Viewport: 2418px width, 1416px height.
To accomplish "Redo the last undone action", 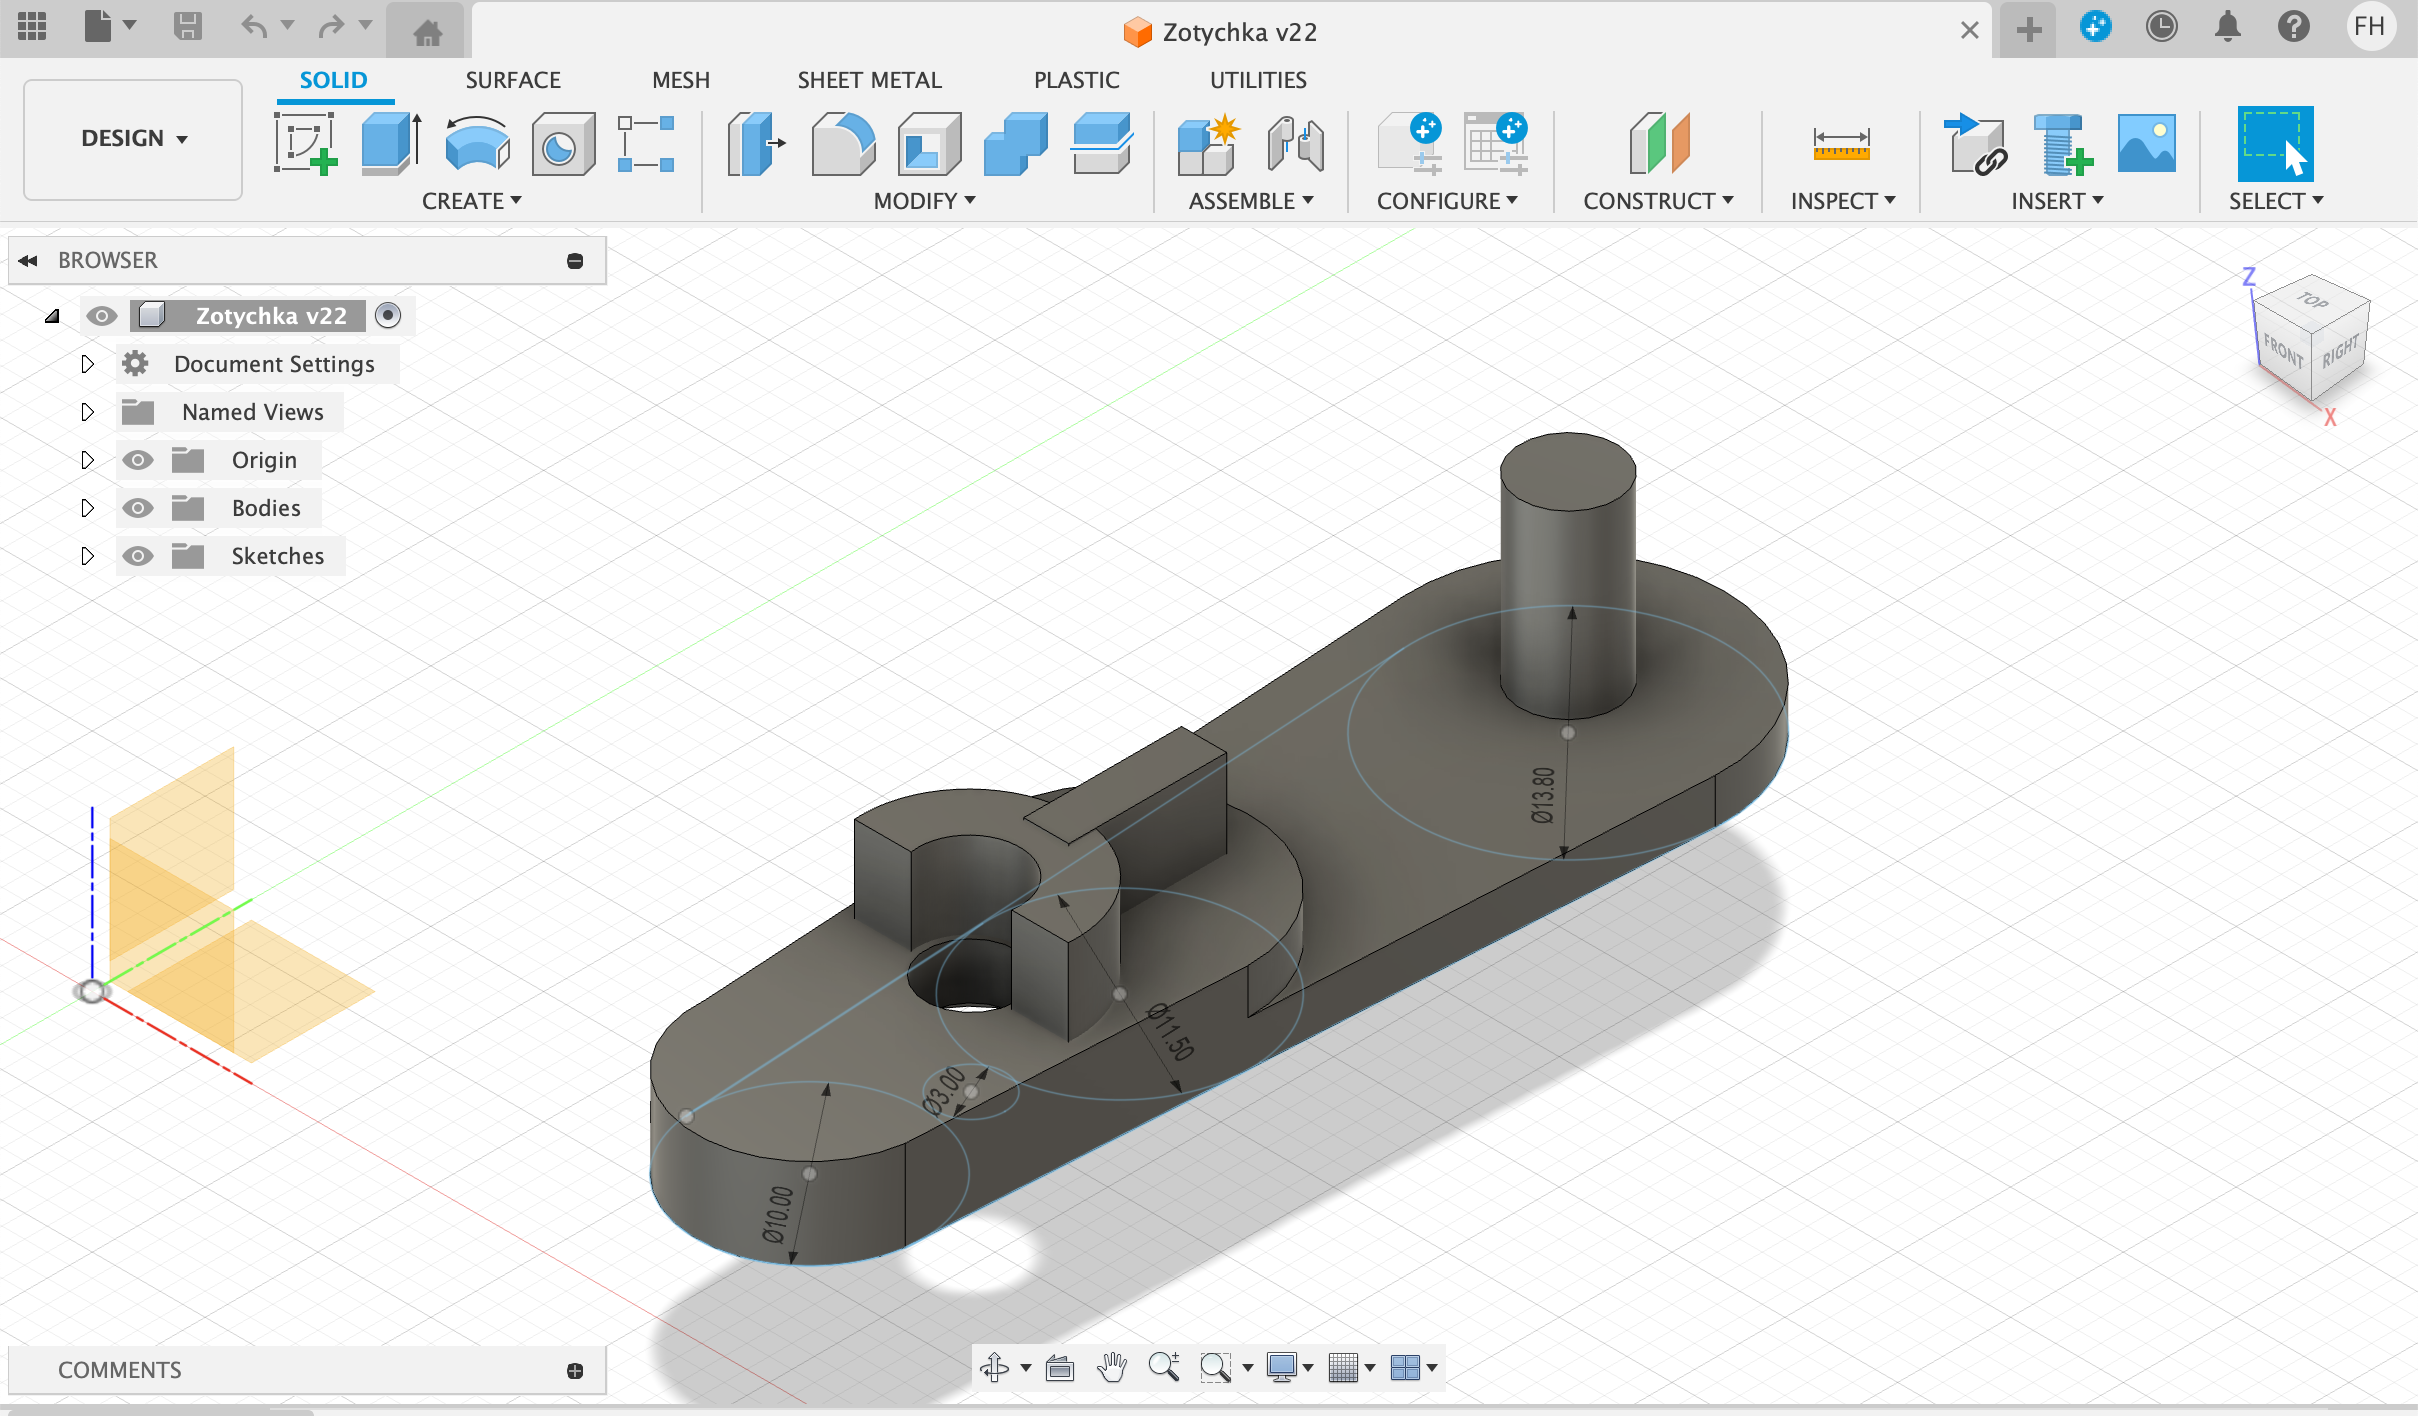I will coord(331,27).
